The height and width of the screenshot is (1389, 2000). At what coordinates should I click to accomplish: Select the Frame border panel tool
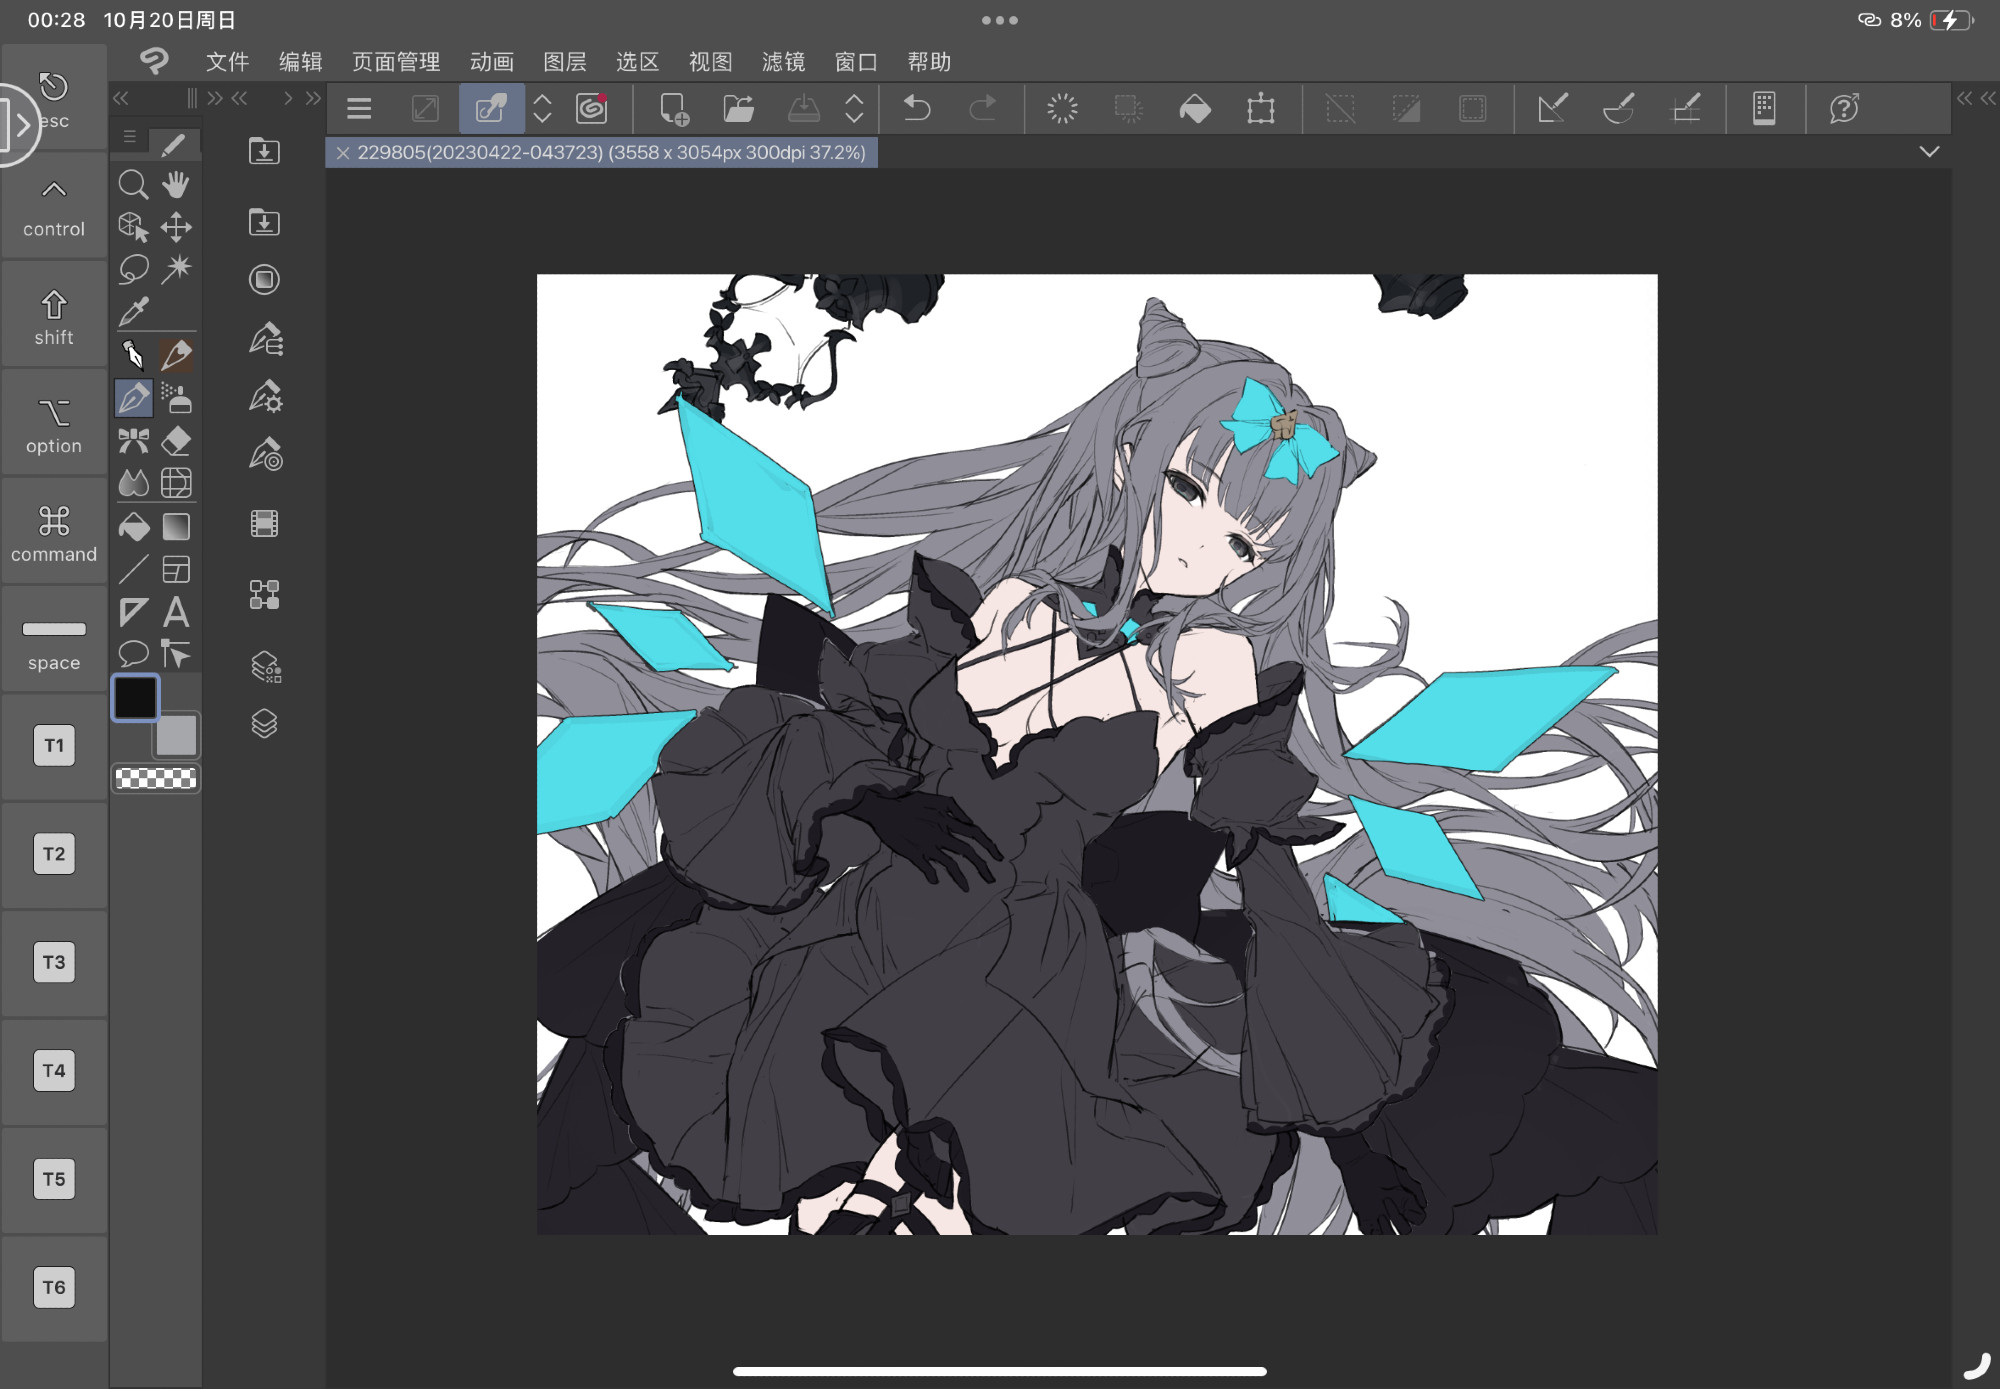(x=176, y=570)
